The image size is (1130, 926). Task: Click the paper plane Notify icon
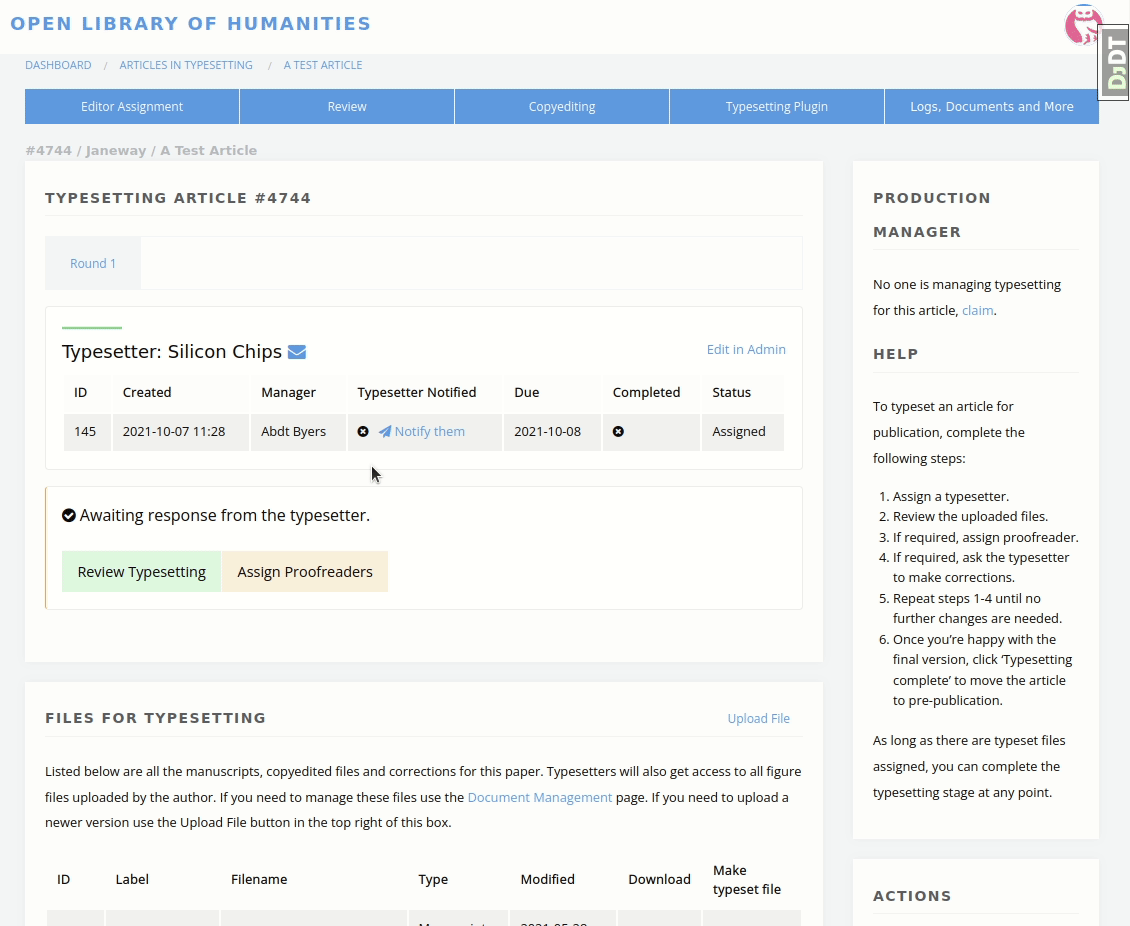[x=384, y=432]
